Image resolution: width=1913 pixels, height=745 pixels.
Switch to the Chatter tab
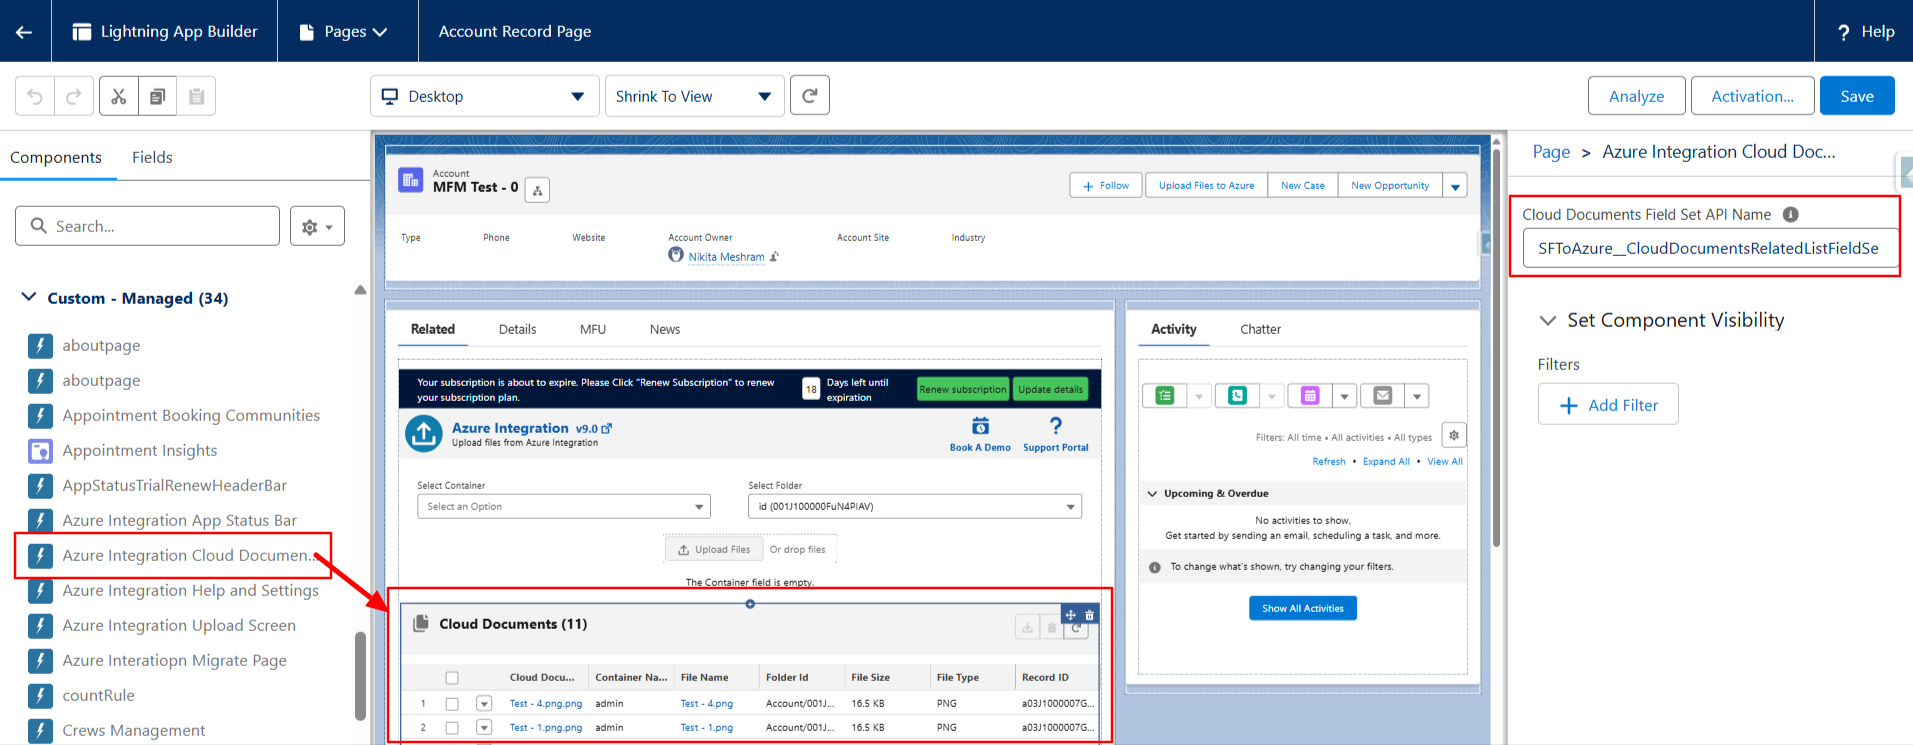(x=1260, y=329)
